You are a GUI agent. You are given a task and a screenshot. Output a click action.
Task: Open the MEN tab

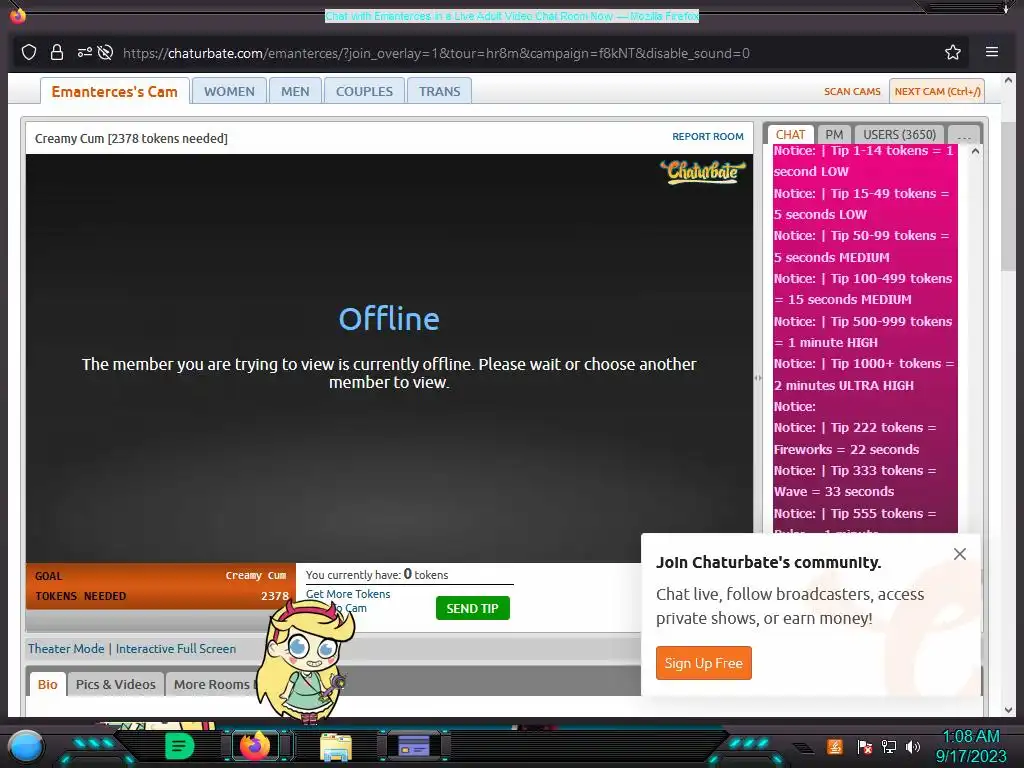tap(295, 91)
